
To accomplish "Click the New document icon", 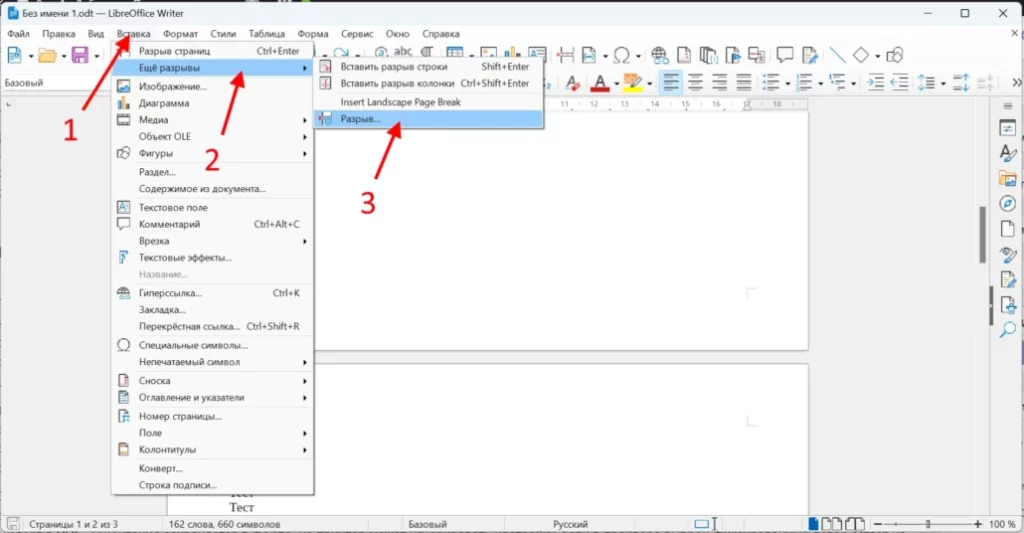I will coord(14,56).
